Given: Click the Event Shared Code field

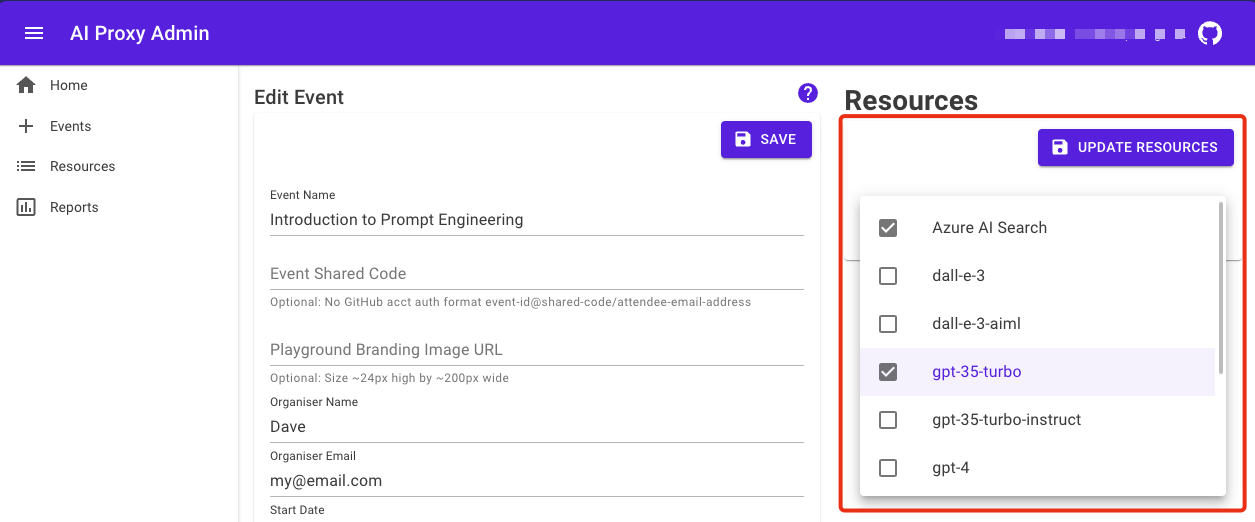Looking at the screenshot, I should [536, 274].
